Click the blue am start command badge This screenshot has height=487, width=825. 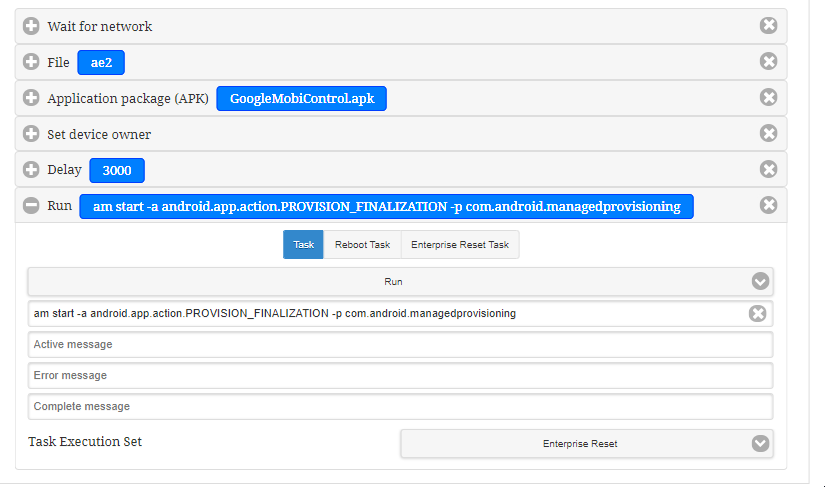(386, 207)
